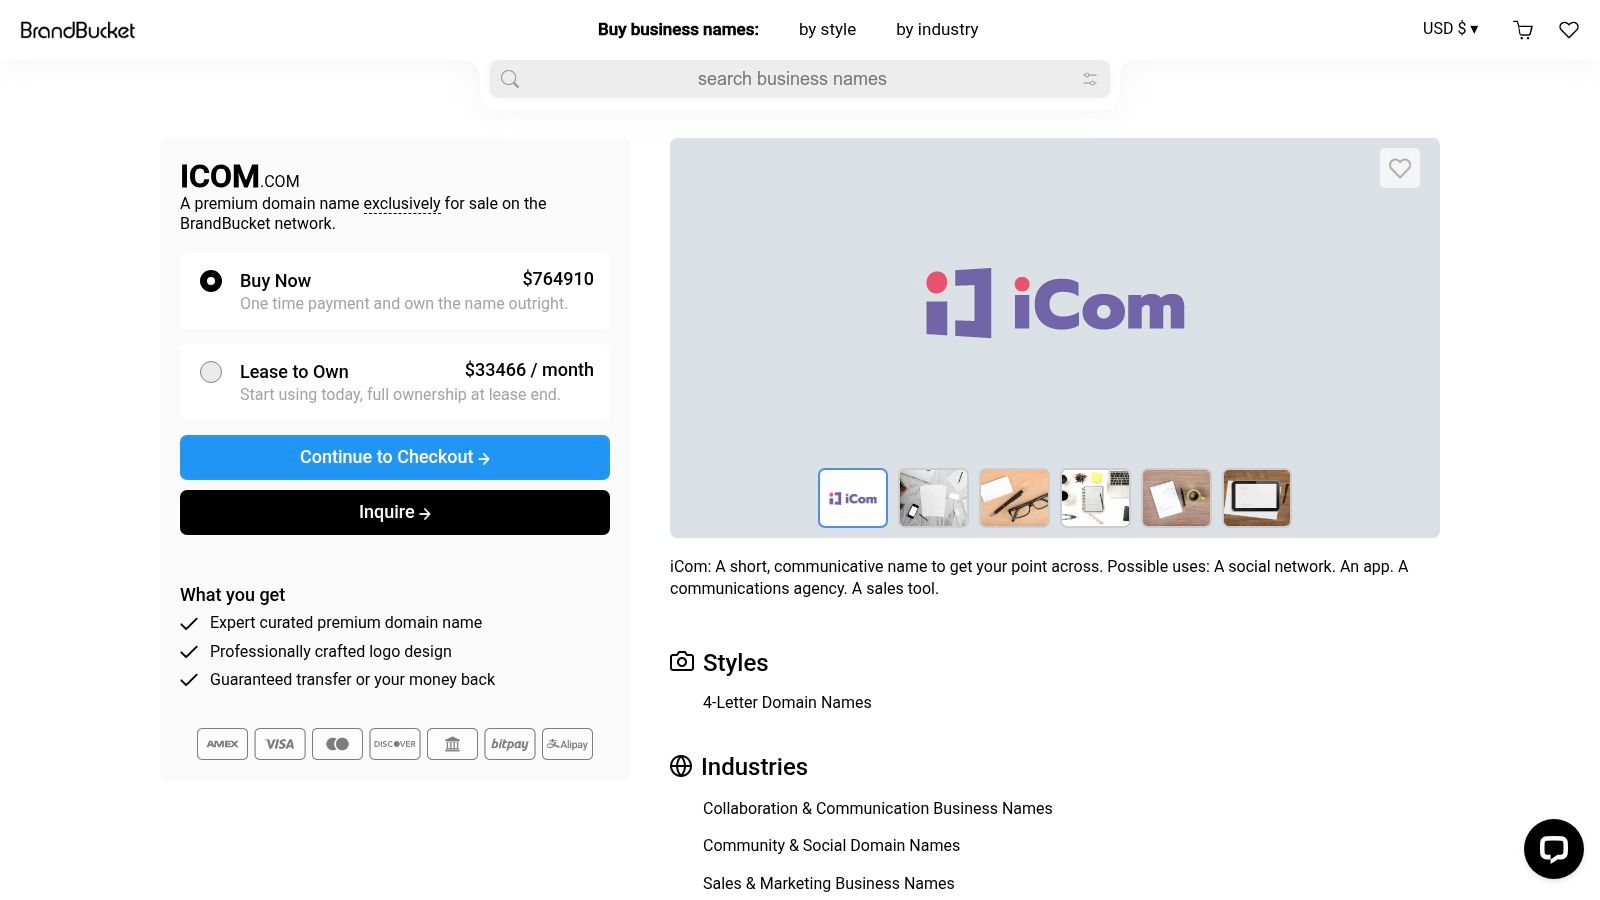
Task: Open the "by style" menu
Action: [827, 30]
